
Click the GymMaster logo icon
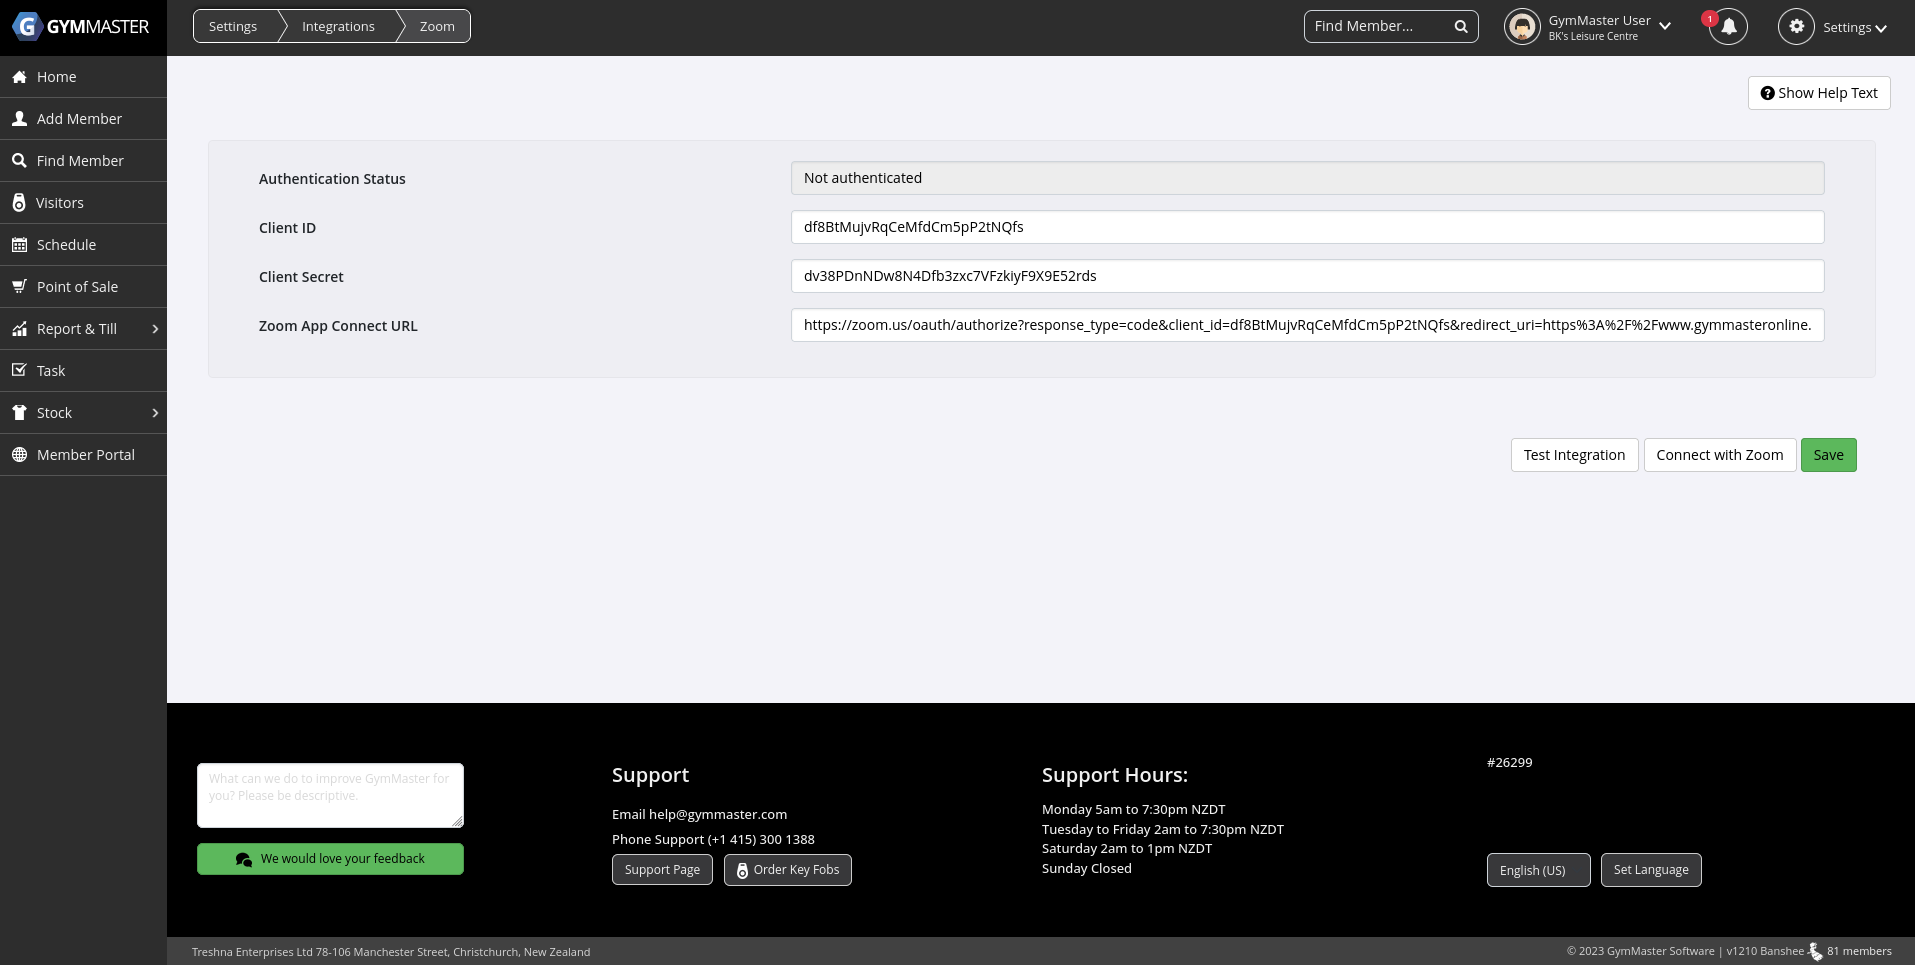click(x=27, y=27)
